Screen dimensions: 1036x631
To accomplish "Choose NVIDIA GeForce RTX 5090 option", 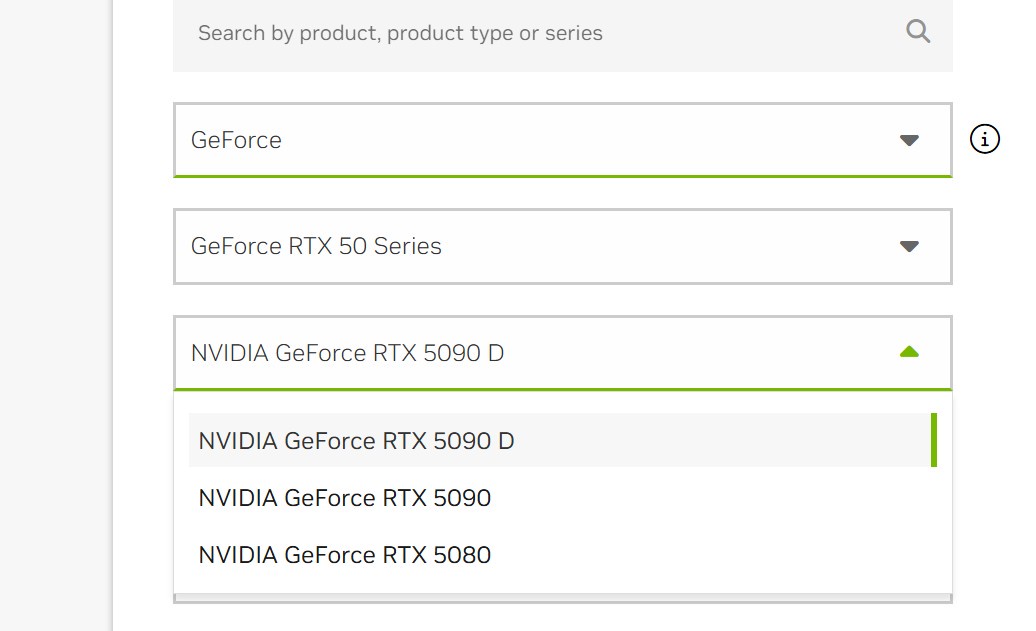I will tap(345, 498).
